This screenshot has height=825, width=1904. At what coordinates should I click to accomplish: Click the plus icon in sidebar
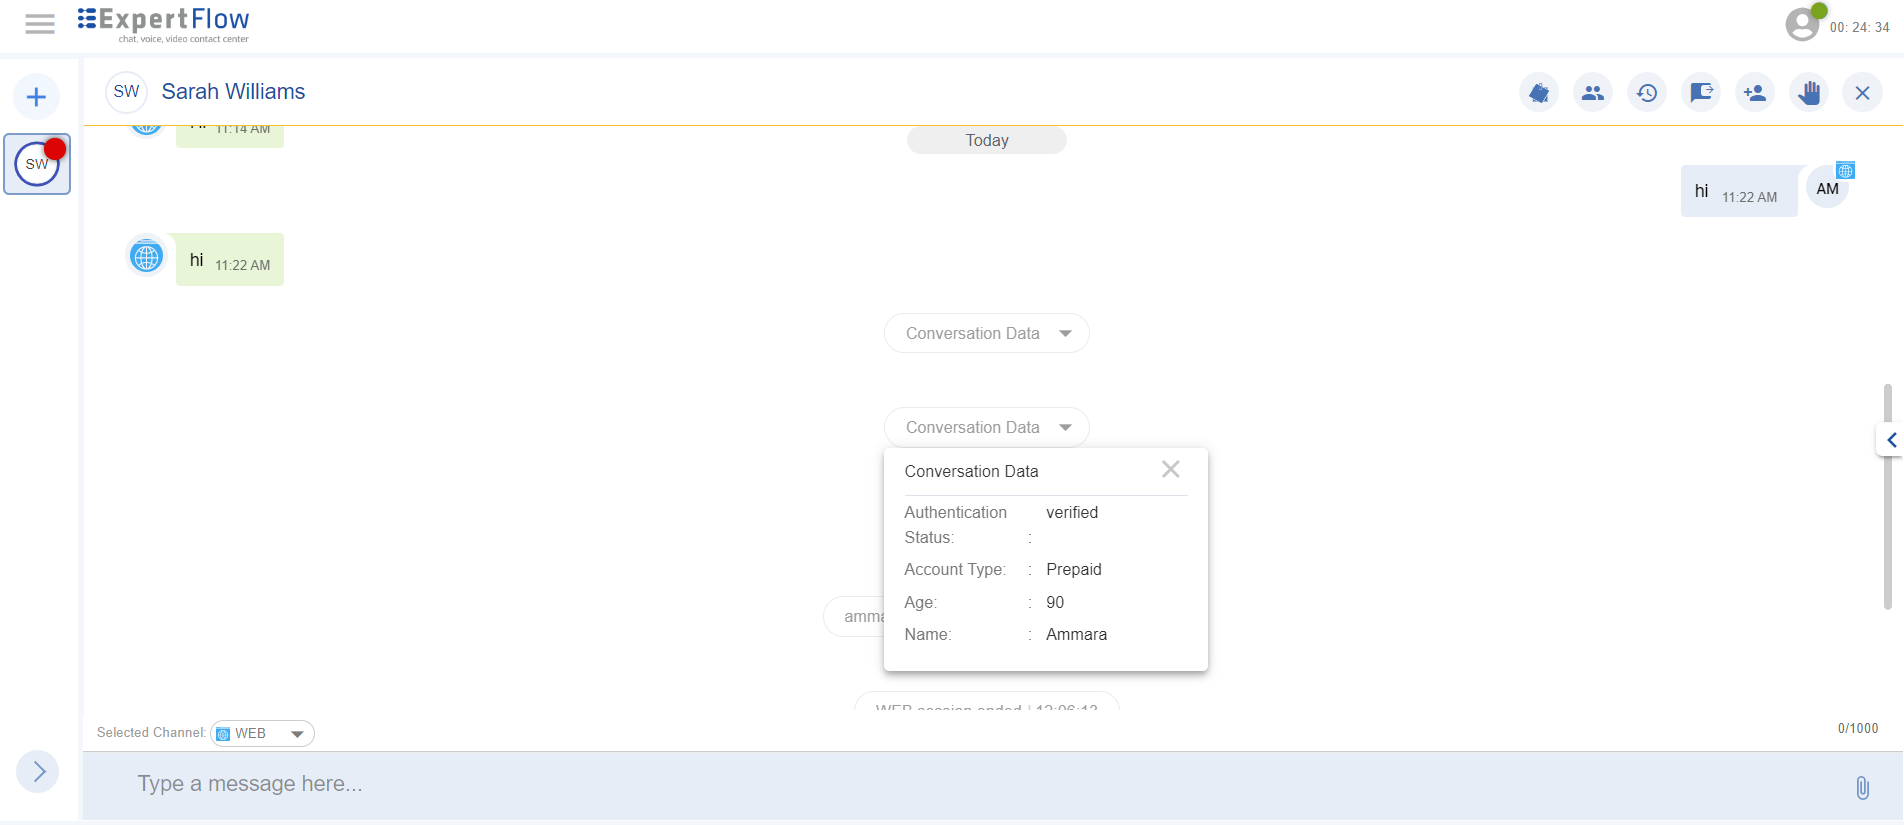pyautogui.click(x=37, y=97)
